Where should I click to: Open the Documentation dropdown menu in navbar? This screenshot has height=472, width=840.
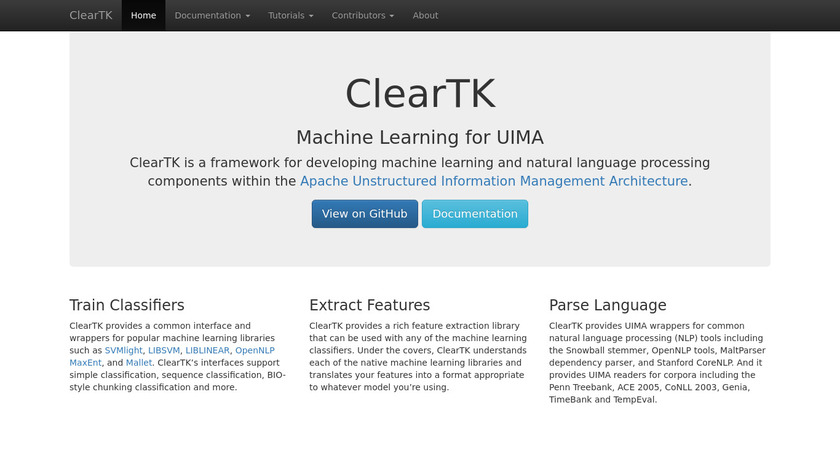[x=212, y=16]
